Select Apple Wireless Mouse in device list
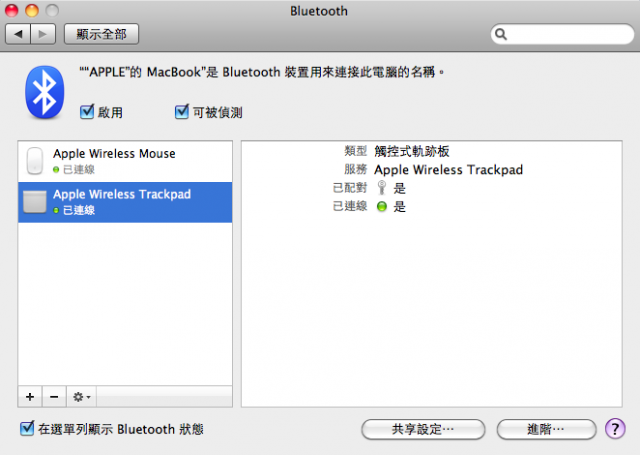Image resolution: width=640 pixels, height=455 pixels. pos(125,161)
